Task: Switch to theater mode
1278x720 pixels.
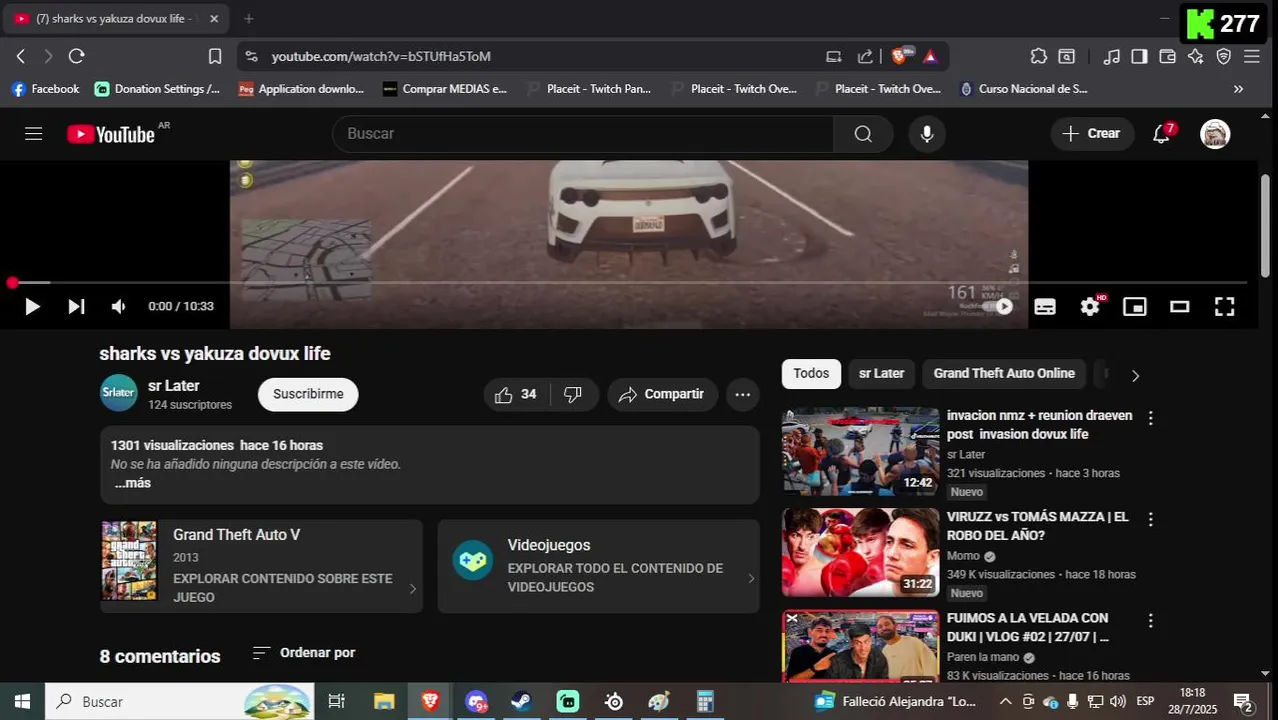Action: (x=1180, y=307)
